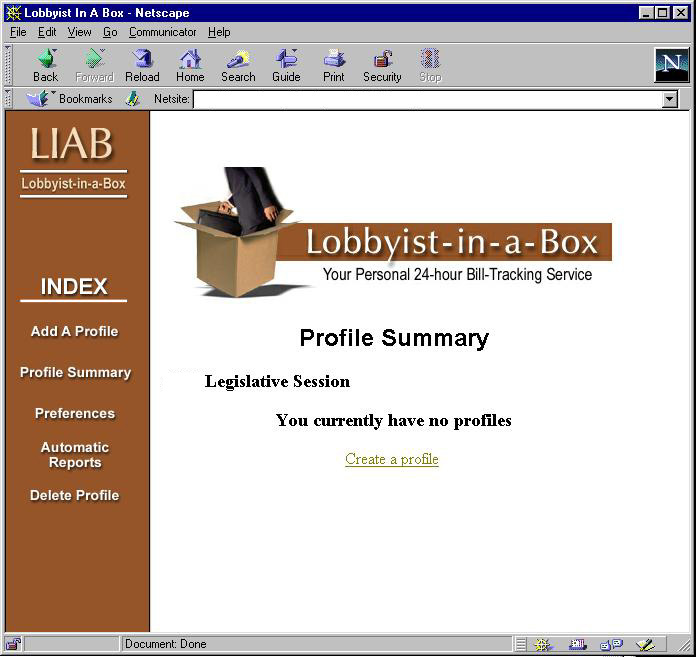The width and height of the screenshot is (696, 657).
Task: Click the Legislative Session heading
Action: pyautogui.click(x=277, y=381)
